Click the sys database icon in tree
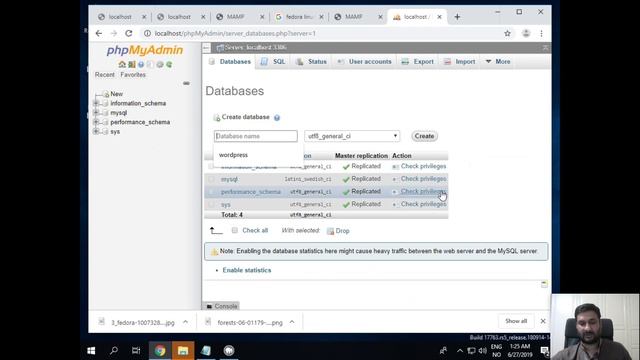Image resolution: width=640 pixels, height=360 pixels. click(105, 131)
